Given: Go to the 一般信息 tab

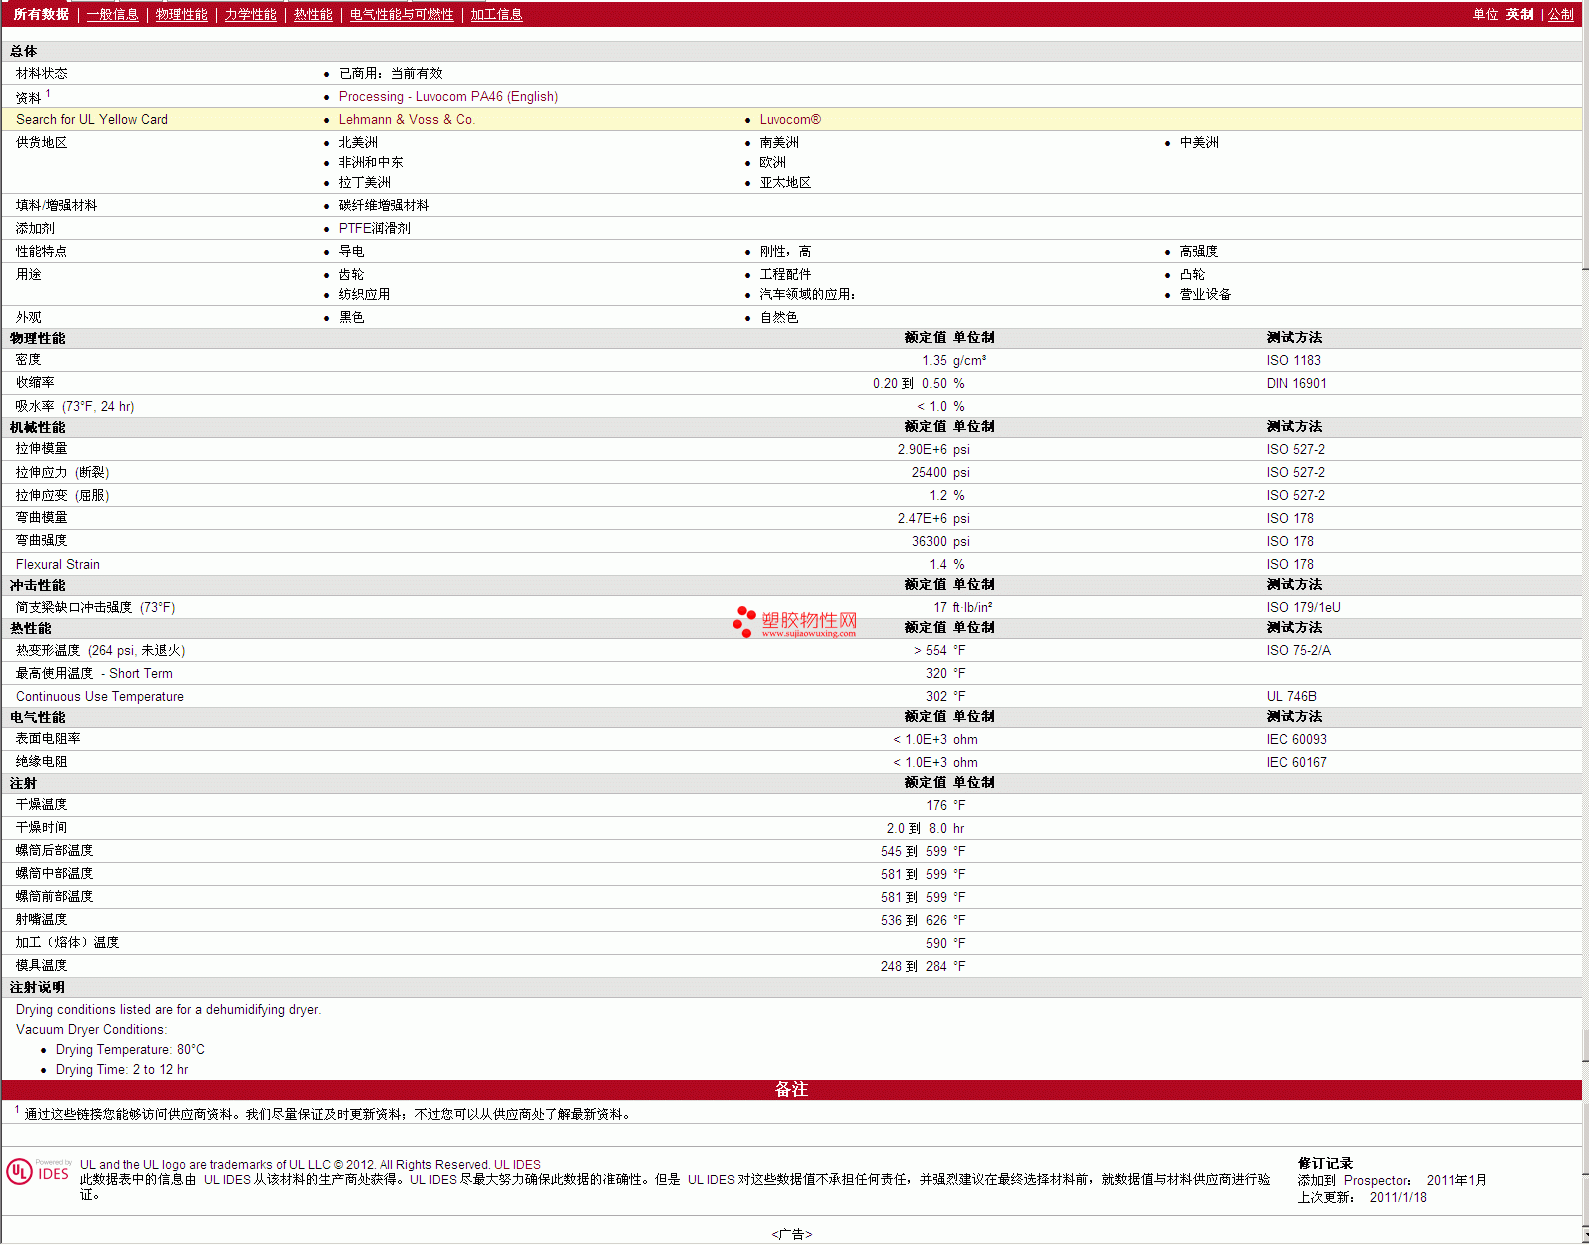Looking at the screenshot, I should (x=112, y=14).
